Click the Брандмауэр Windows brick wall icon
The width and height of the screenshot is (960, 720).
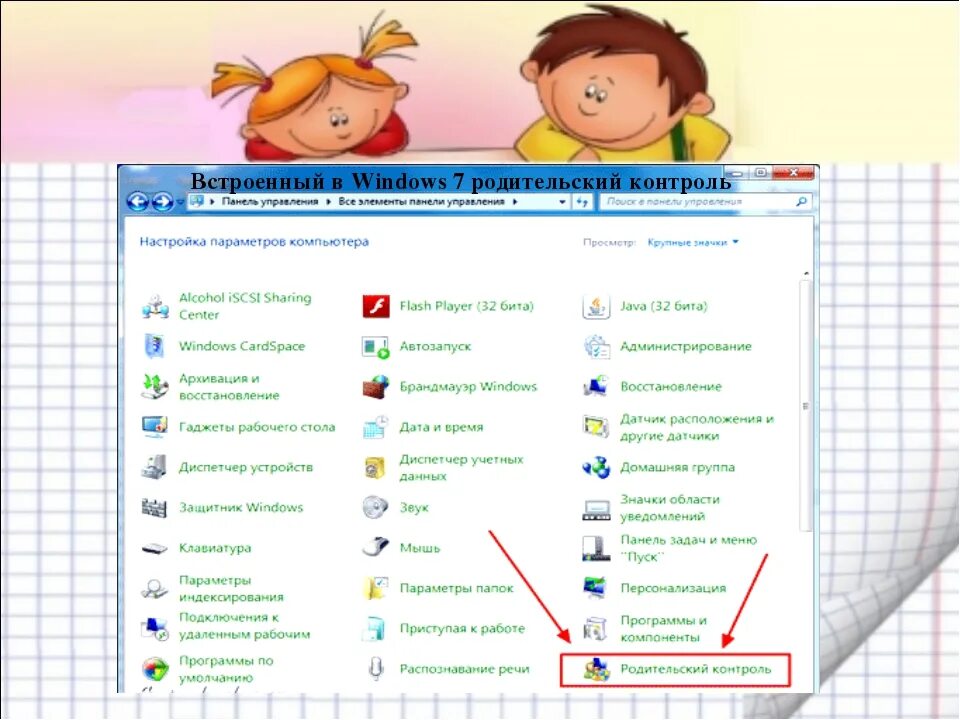(375, 387)
